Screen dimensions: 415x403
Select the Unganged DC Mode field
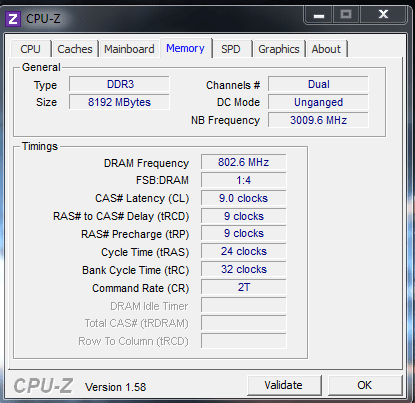(318, 102)
